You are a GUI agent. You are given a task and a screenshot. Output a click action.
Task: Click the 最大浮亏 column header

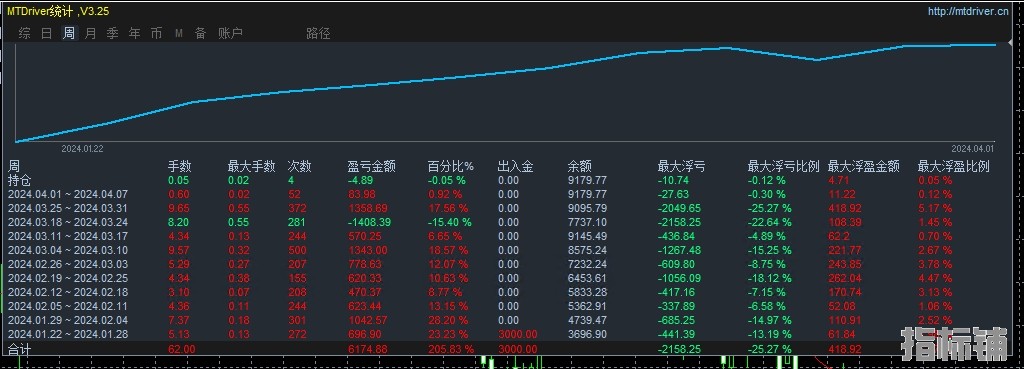pos(682,167)
